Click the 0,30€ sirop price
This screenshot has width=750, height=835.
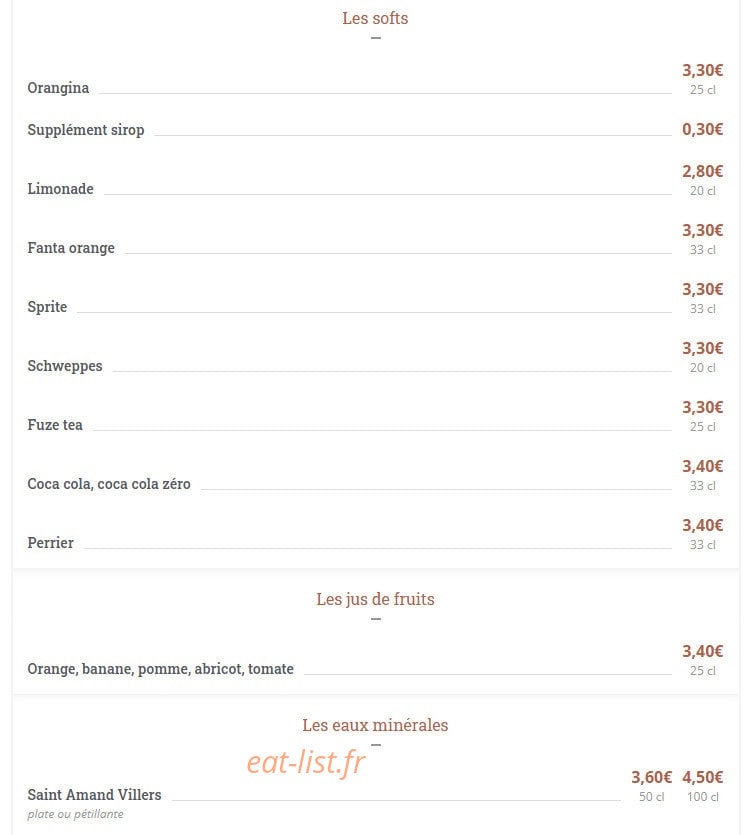click(703, 129)
